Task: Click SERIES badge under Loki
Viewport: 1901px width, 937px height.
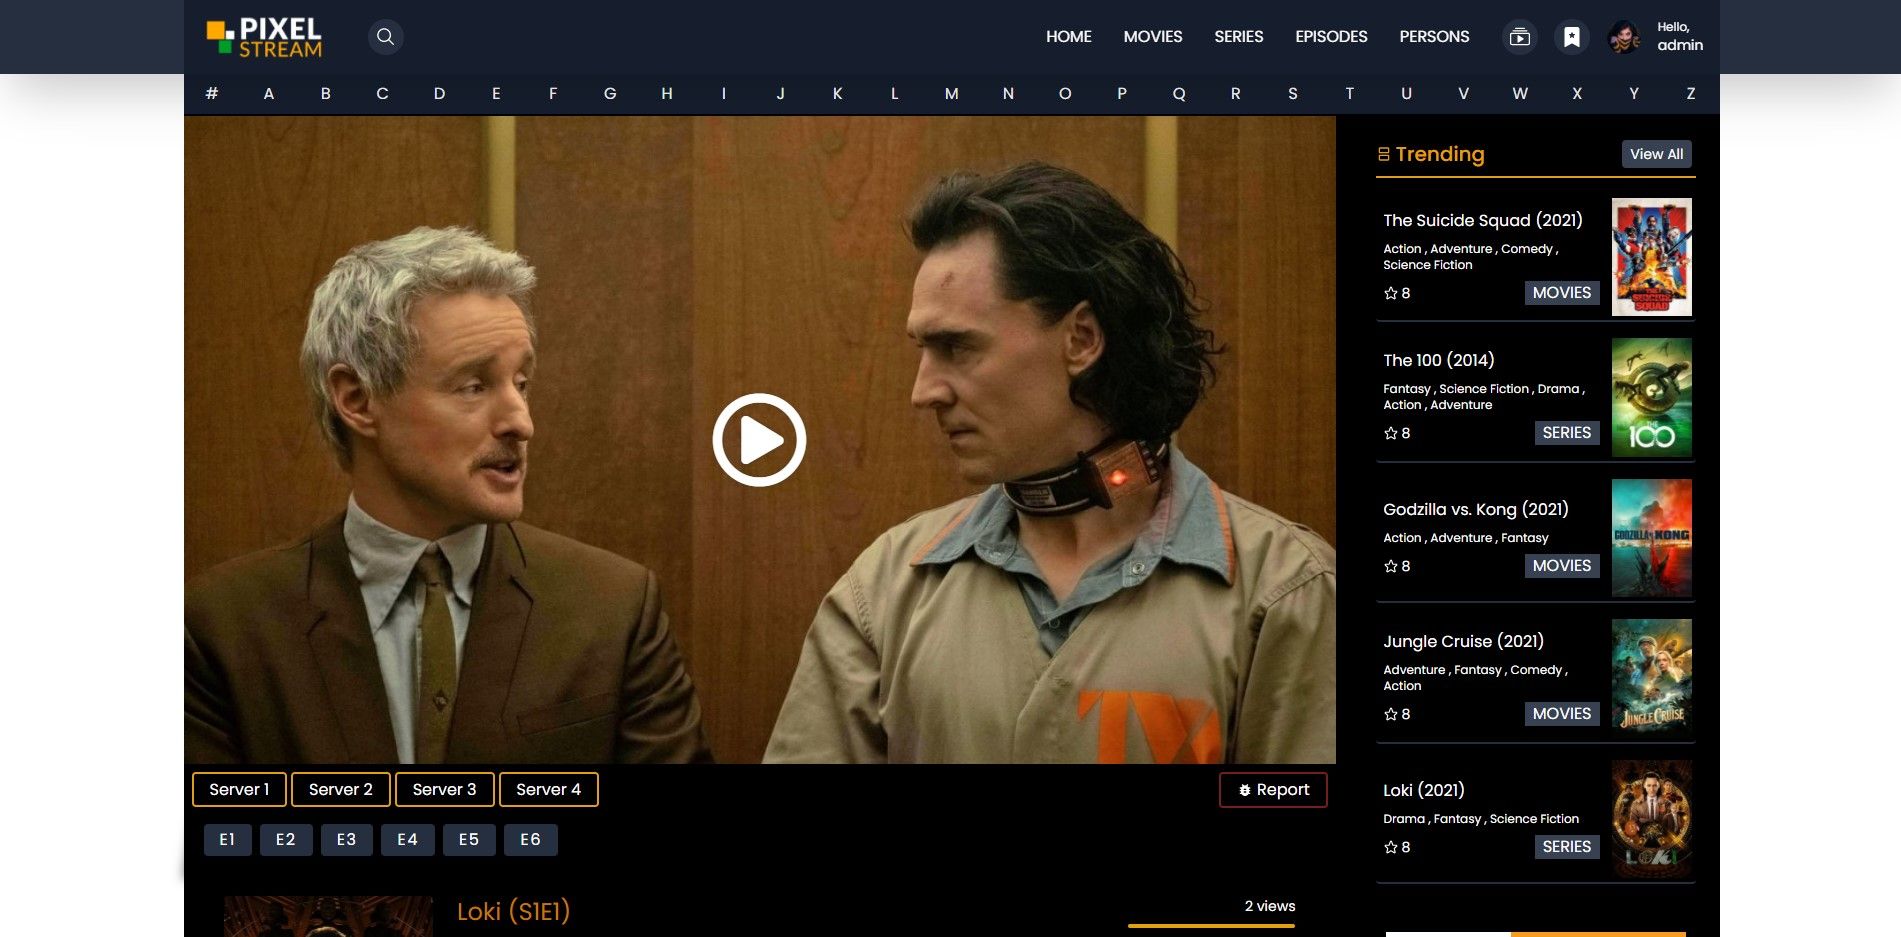Action: (x=1567, y=847)
